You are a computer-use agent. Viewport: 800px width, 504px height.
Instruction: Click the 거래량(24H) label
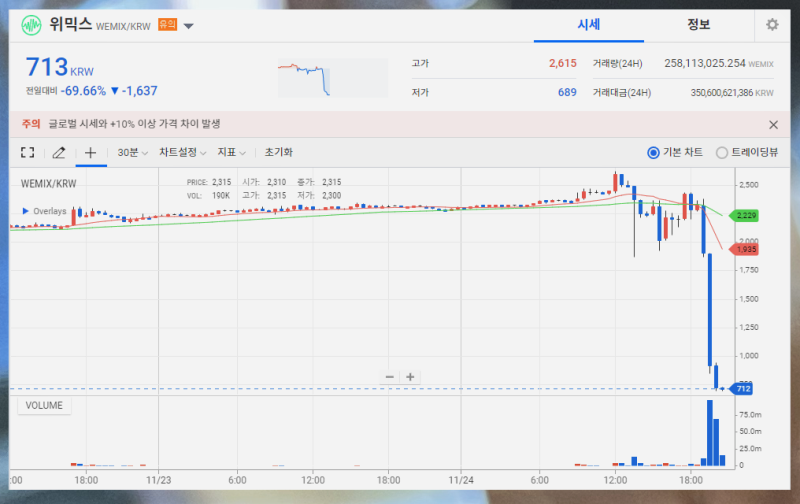[x=617, y=64]
